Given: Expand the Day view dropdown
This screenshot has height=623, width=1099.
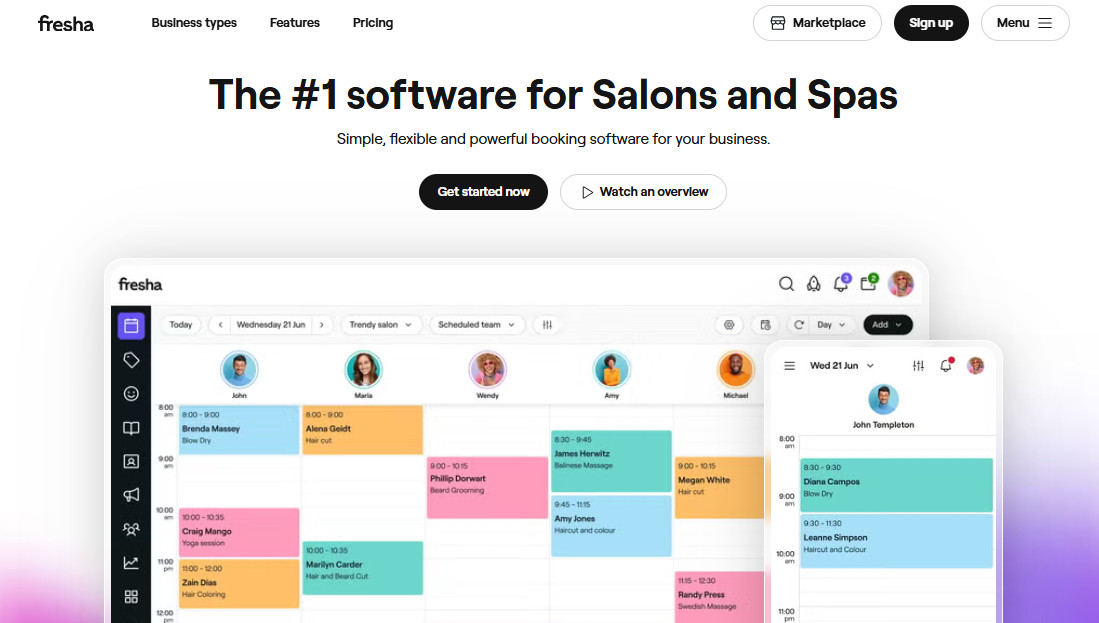Looking at the screenshot, I should click(831, 324).
